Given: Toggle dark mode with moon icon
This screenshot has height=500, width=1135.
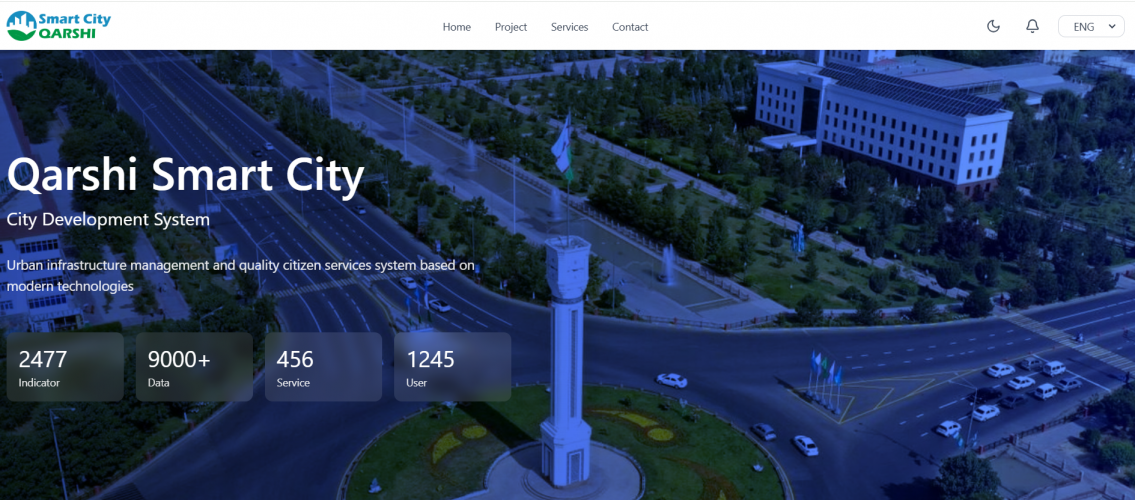Looking at the screenshot, I should tap(993, 27).
